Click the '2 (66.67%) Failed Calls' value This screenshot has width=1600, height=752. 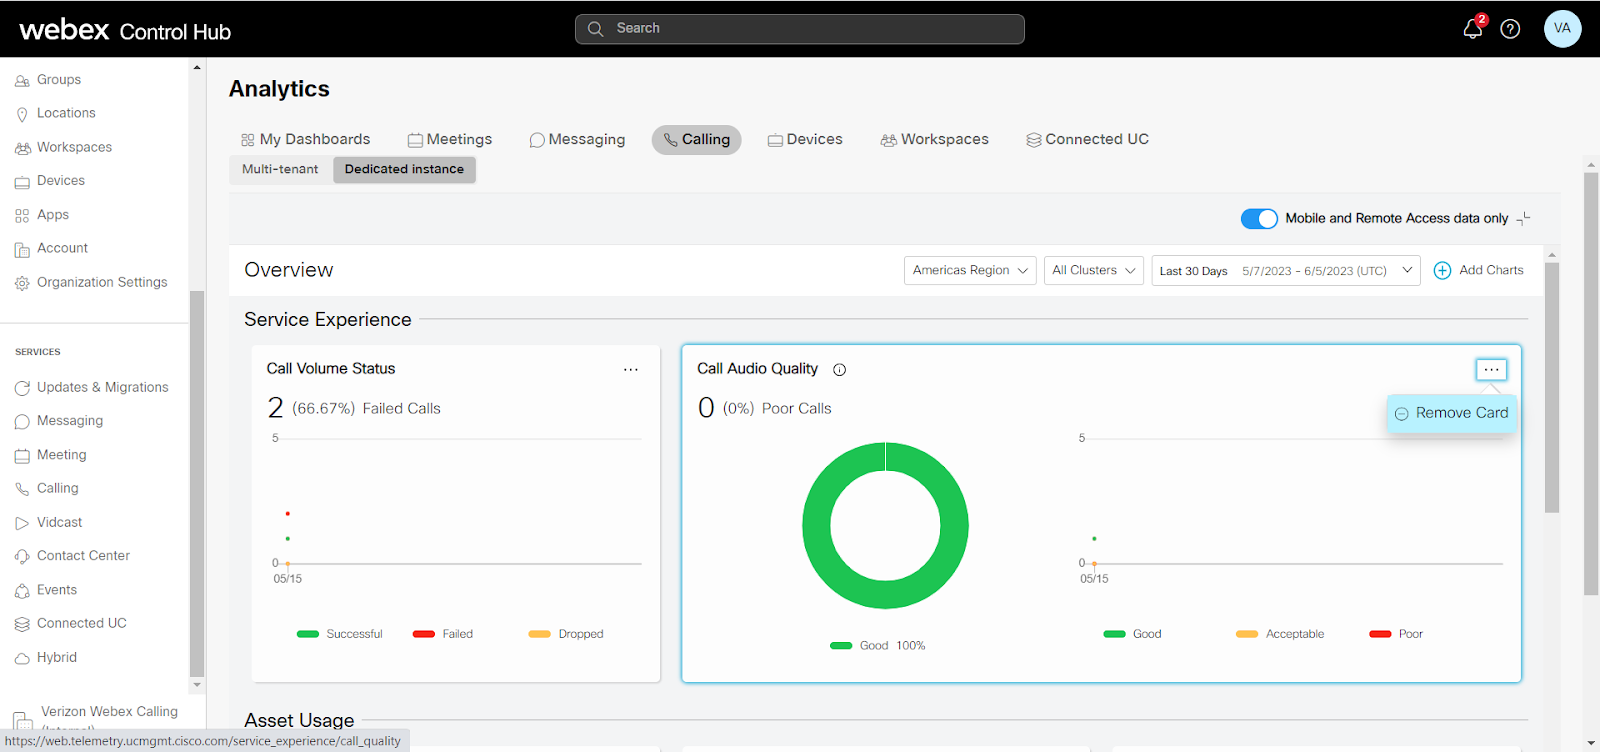(x=354, y=408)
